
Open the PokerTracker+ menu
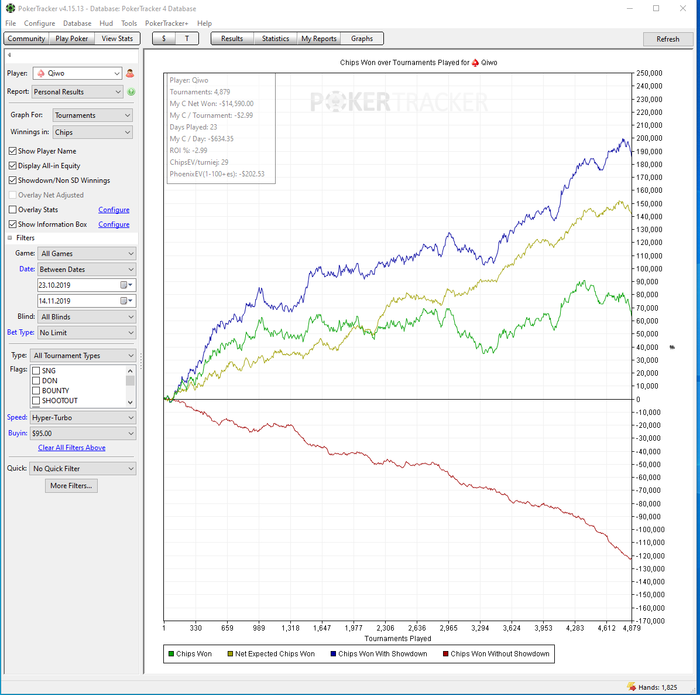(166, 23)
